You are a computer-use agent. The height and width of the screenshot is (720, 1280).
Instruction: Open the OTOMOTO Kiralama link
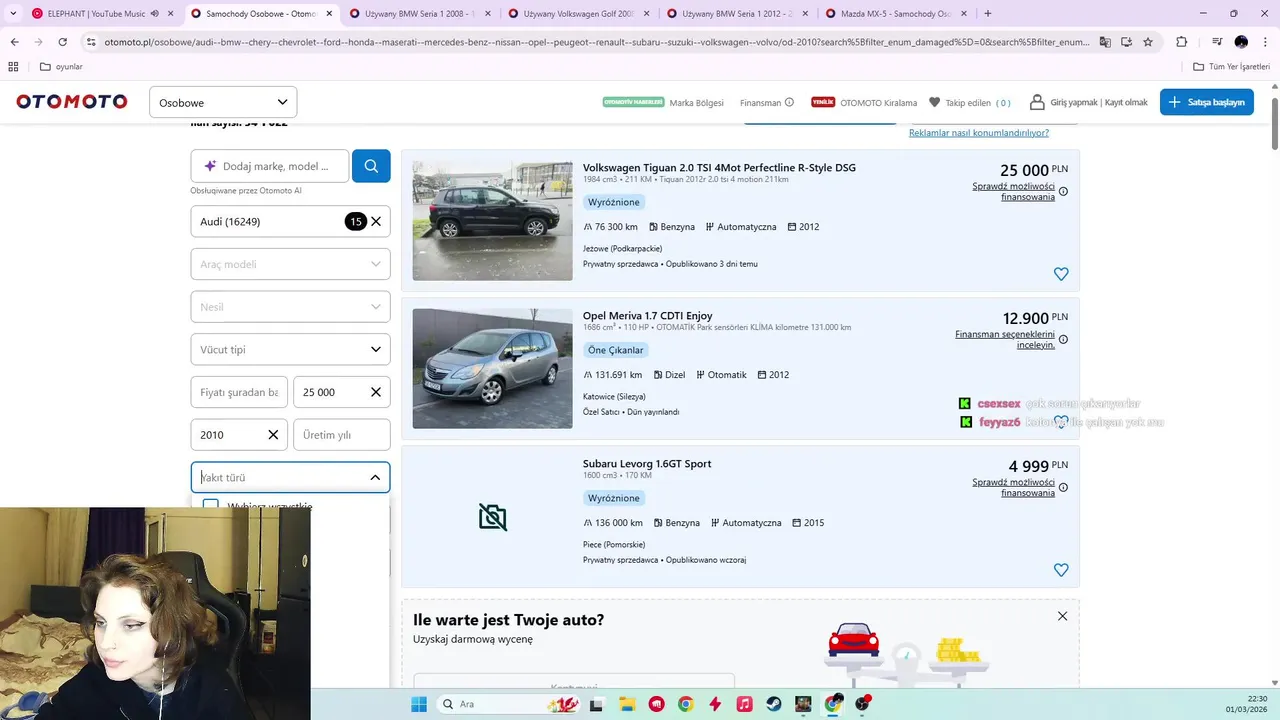(878, 103)
